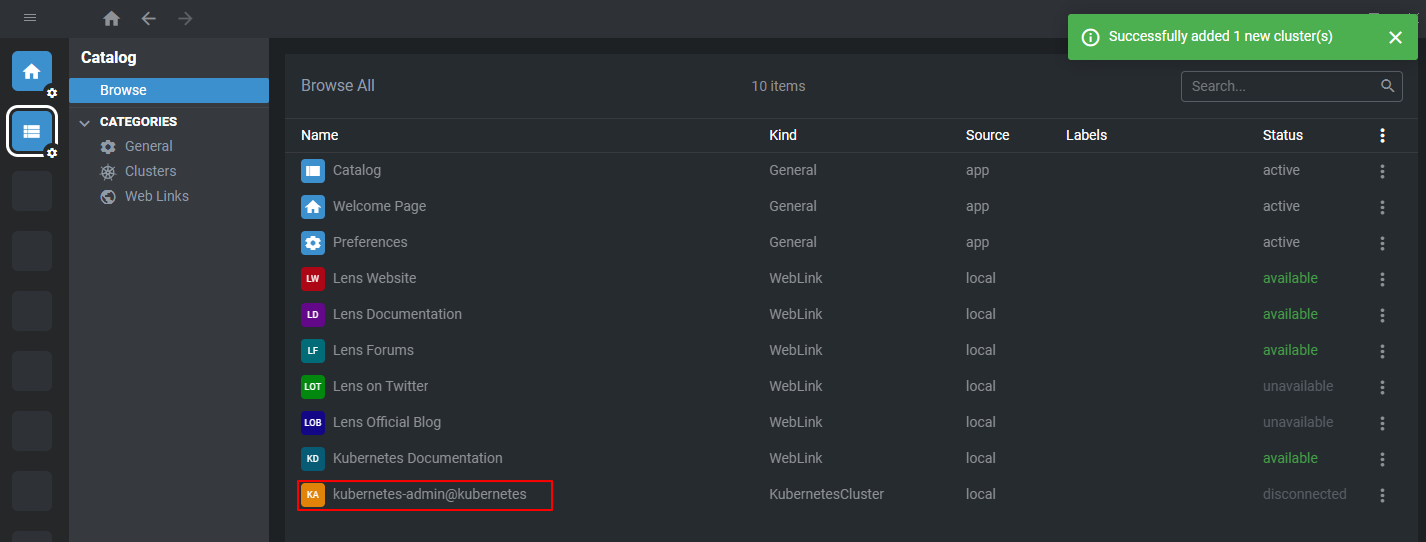
Task: Click the Labels column header
Action: [x=1087, y=135]
